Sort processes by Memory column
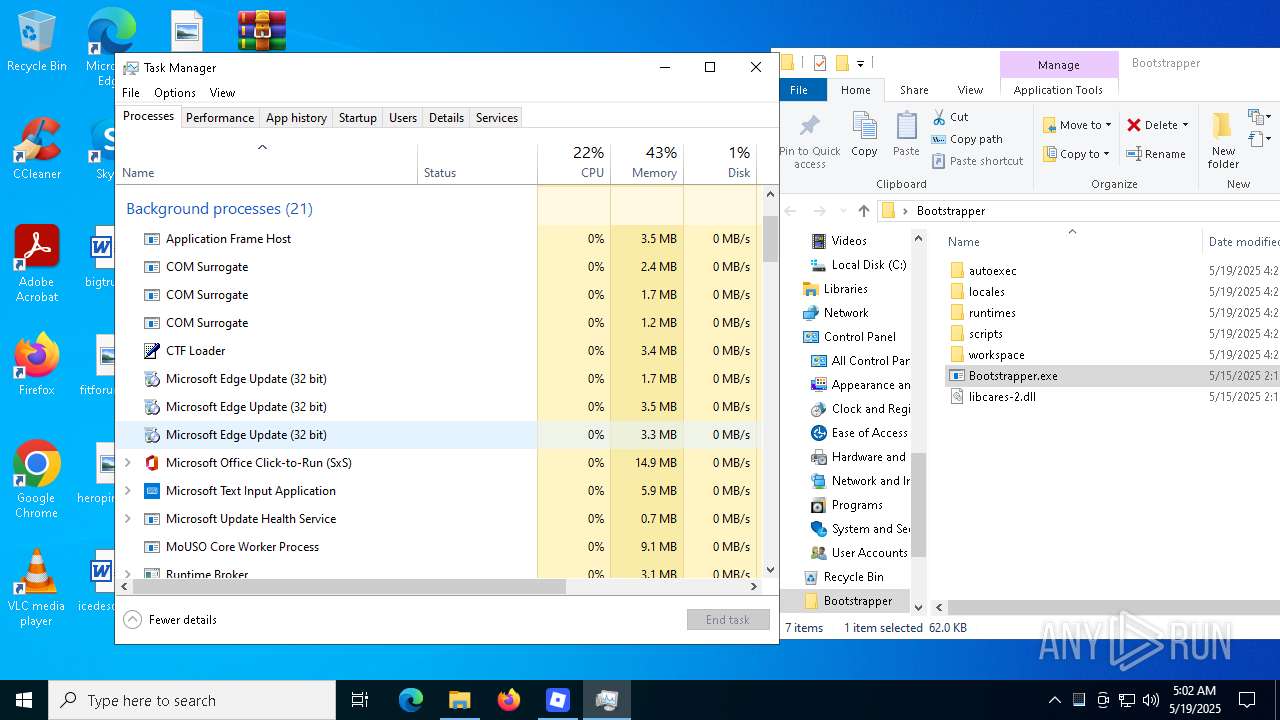This screenshot has height=720, width=1280. pos(647,162)
